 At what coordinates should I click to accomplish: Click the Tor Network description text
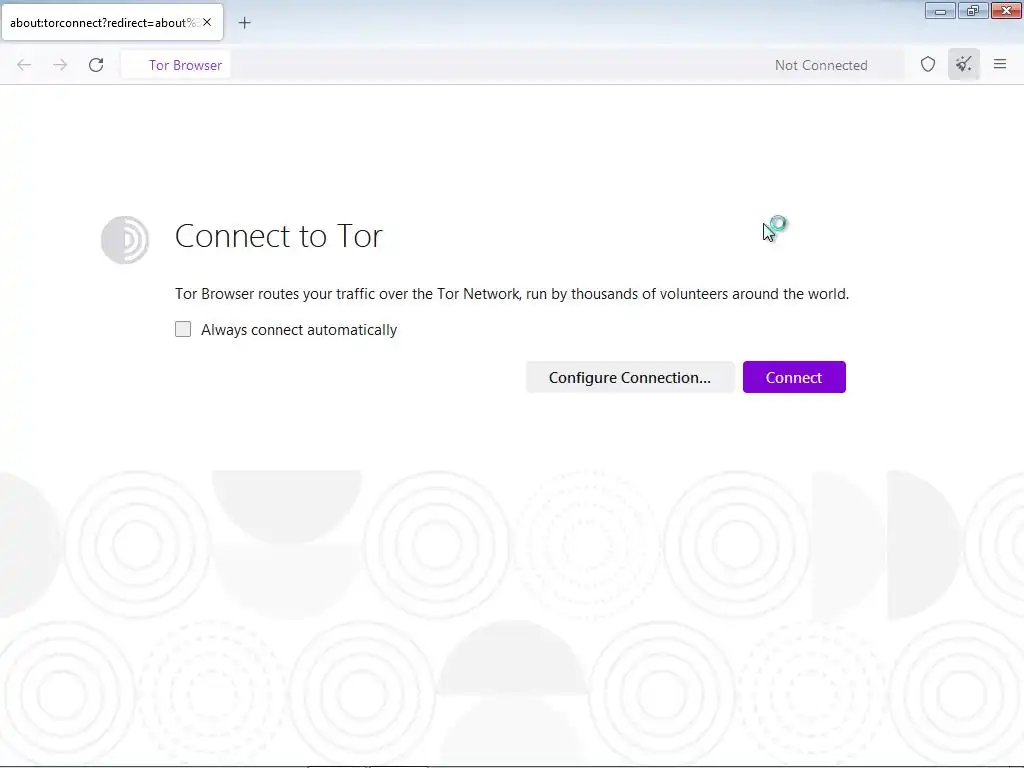(x=512, y=294)
